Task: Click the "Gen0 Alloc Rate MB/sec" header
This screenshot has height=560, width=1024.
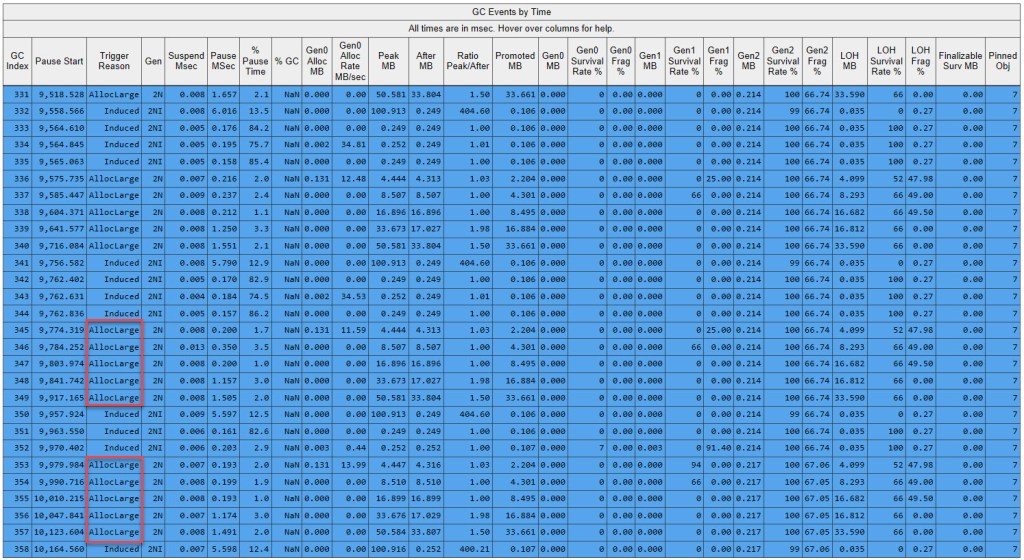Action: pos(350,61)
